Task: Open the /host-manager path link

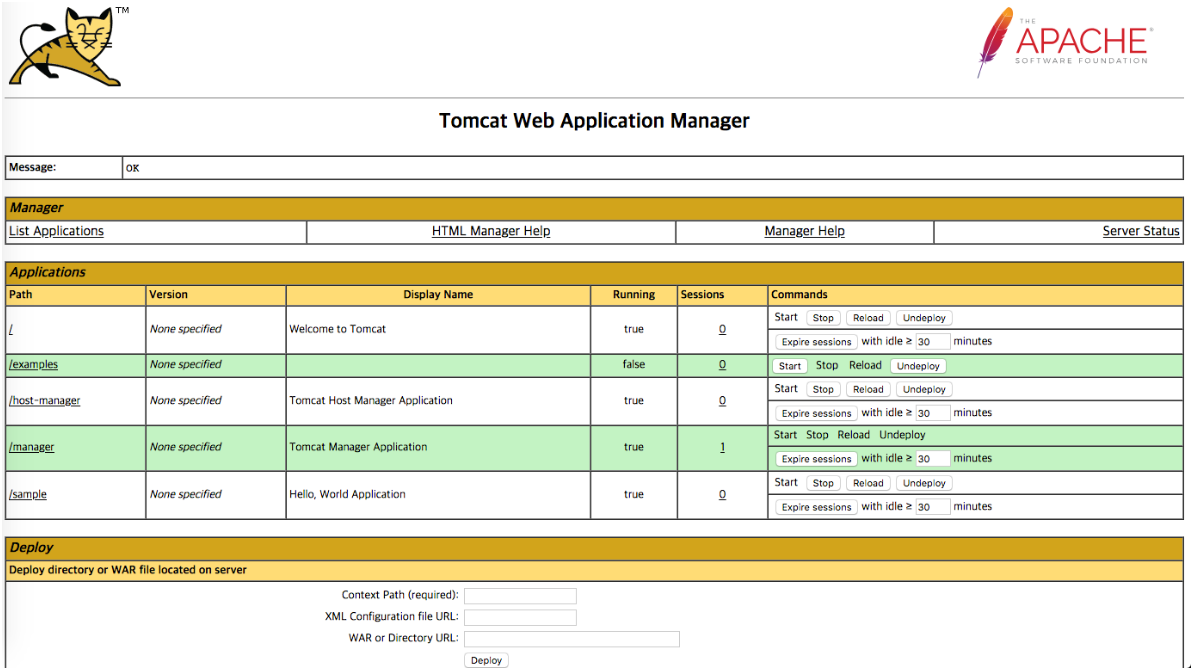Action: click(x=44, y=400)
